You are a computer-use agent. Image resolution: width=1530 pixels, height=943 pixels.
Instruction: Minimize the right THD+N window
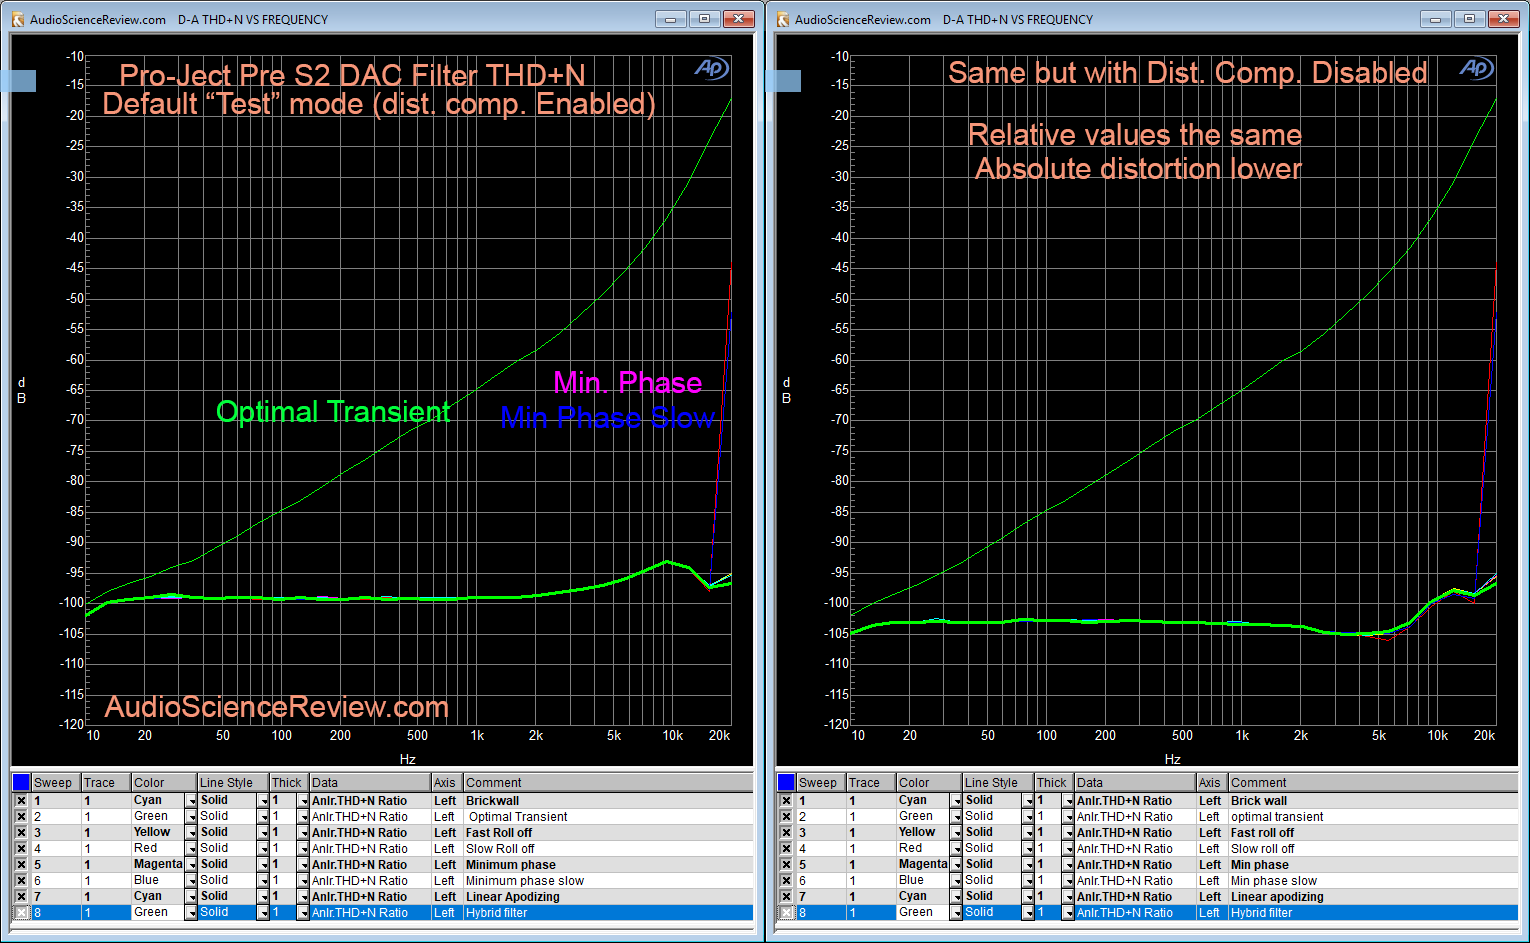pyautogui.click(x=1435, y=19)
